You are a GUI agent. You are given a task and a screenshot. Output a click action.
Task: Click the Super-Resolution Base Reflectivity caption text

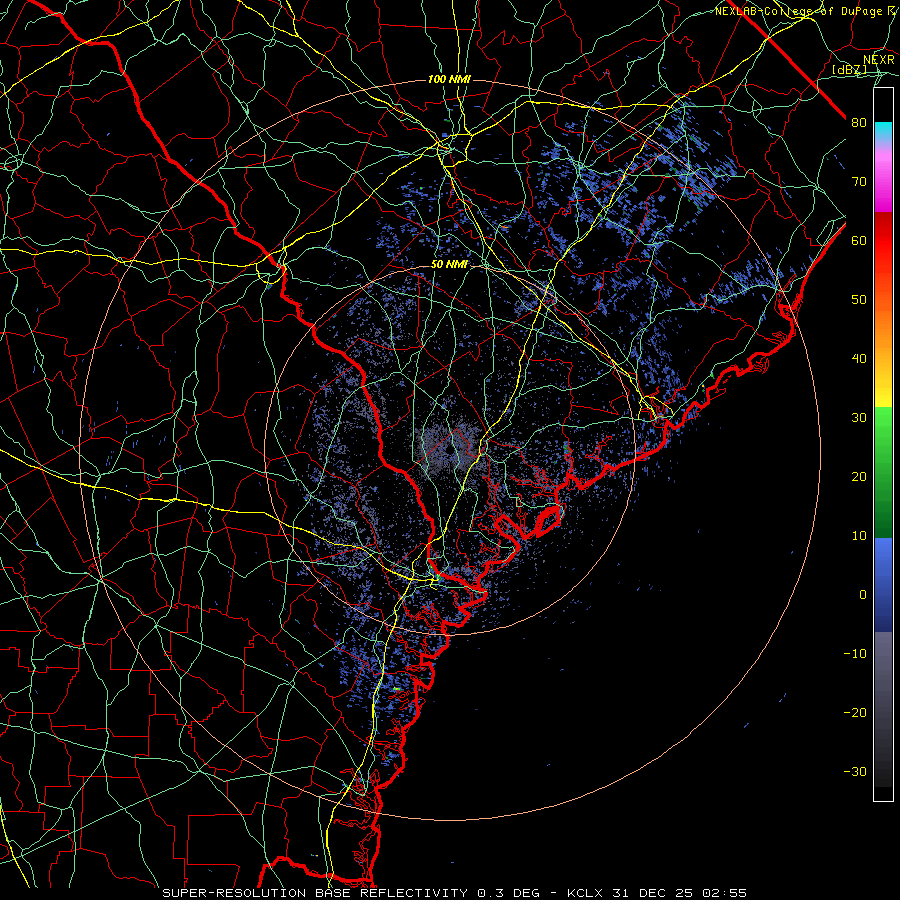click(x=315, y=893)
